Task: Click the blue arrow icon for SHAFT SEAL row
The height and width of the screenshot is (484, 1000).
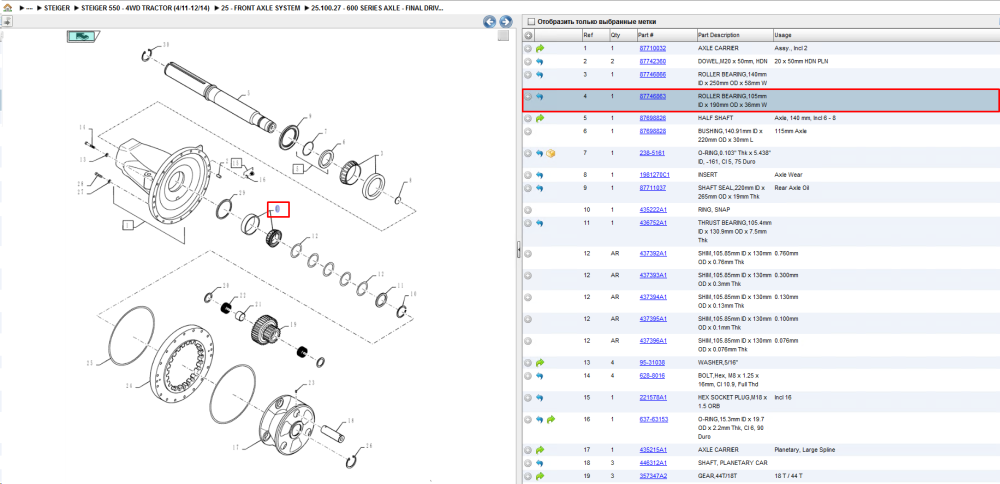Action: (x=540, y=188)
